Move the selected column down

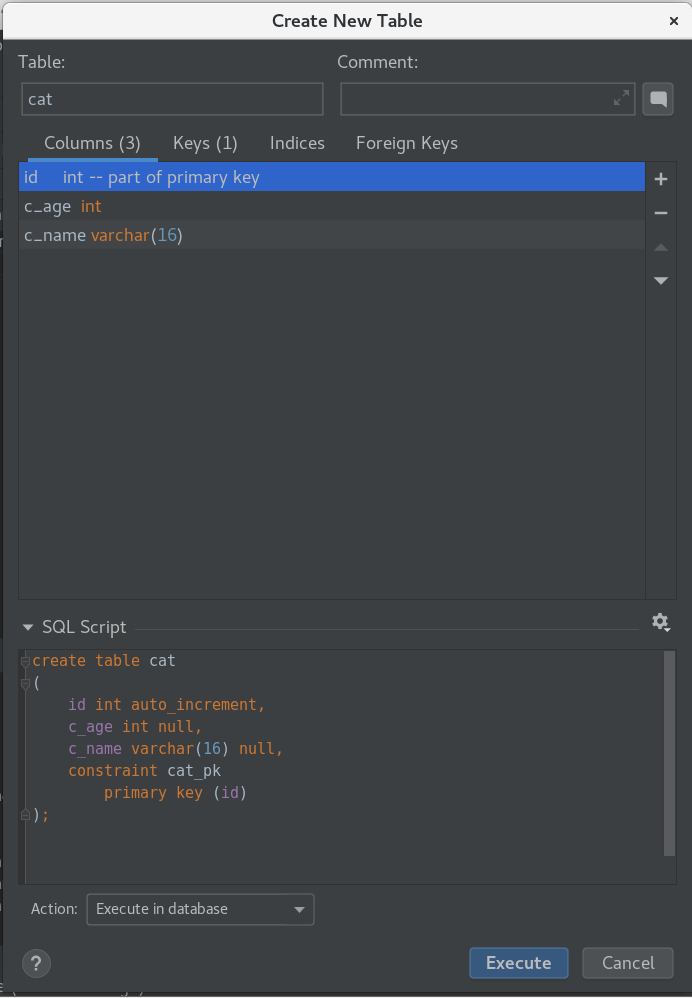coord(660,281)
